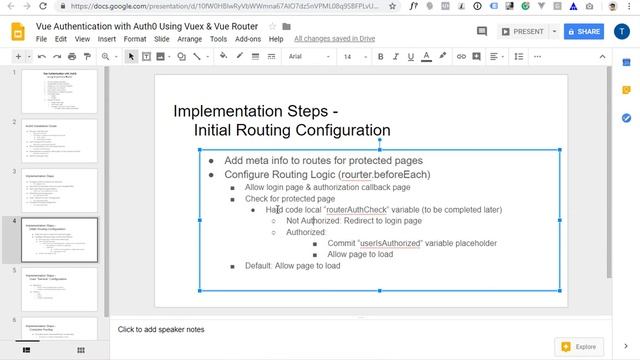This screenshot has height=360, width=640.
Task: Open Calendar in side panel
Action: coord(627,62)
